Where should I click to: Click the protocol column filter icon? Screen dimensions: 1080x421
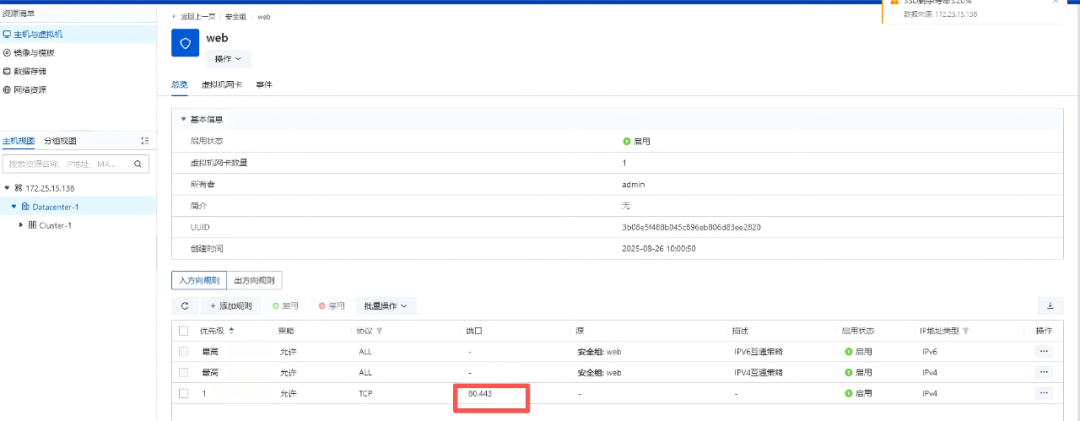[x=380, y=331]
